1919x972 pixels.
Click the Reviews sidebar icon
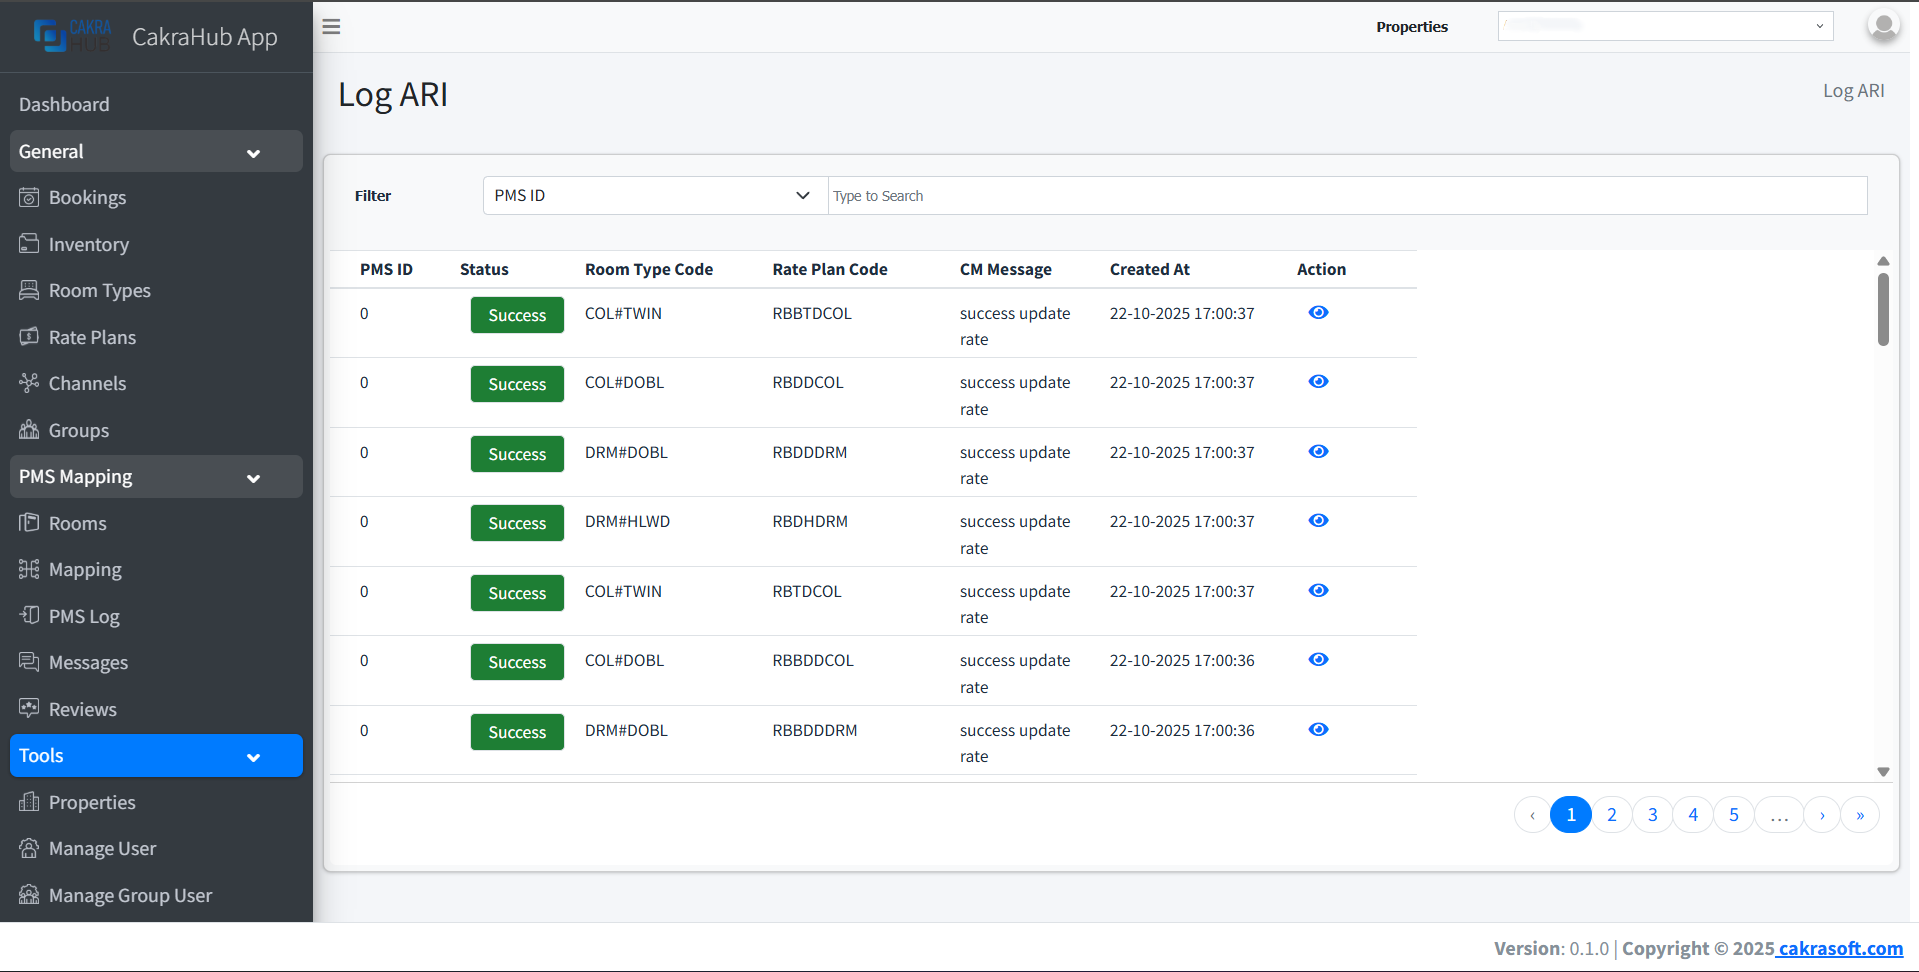point(29,709)
